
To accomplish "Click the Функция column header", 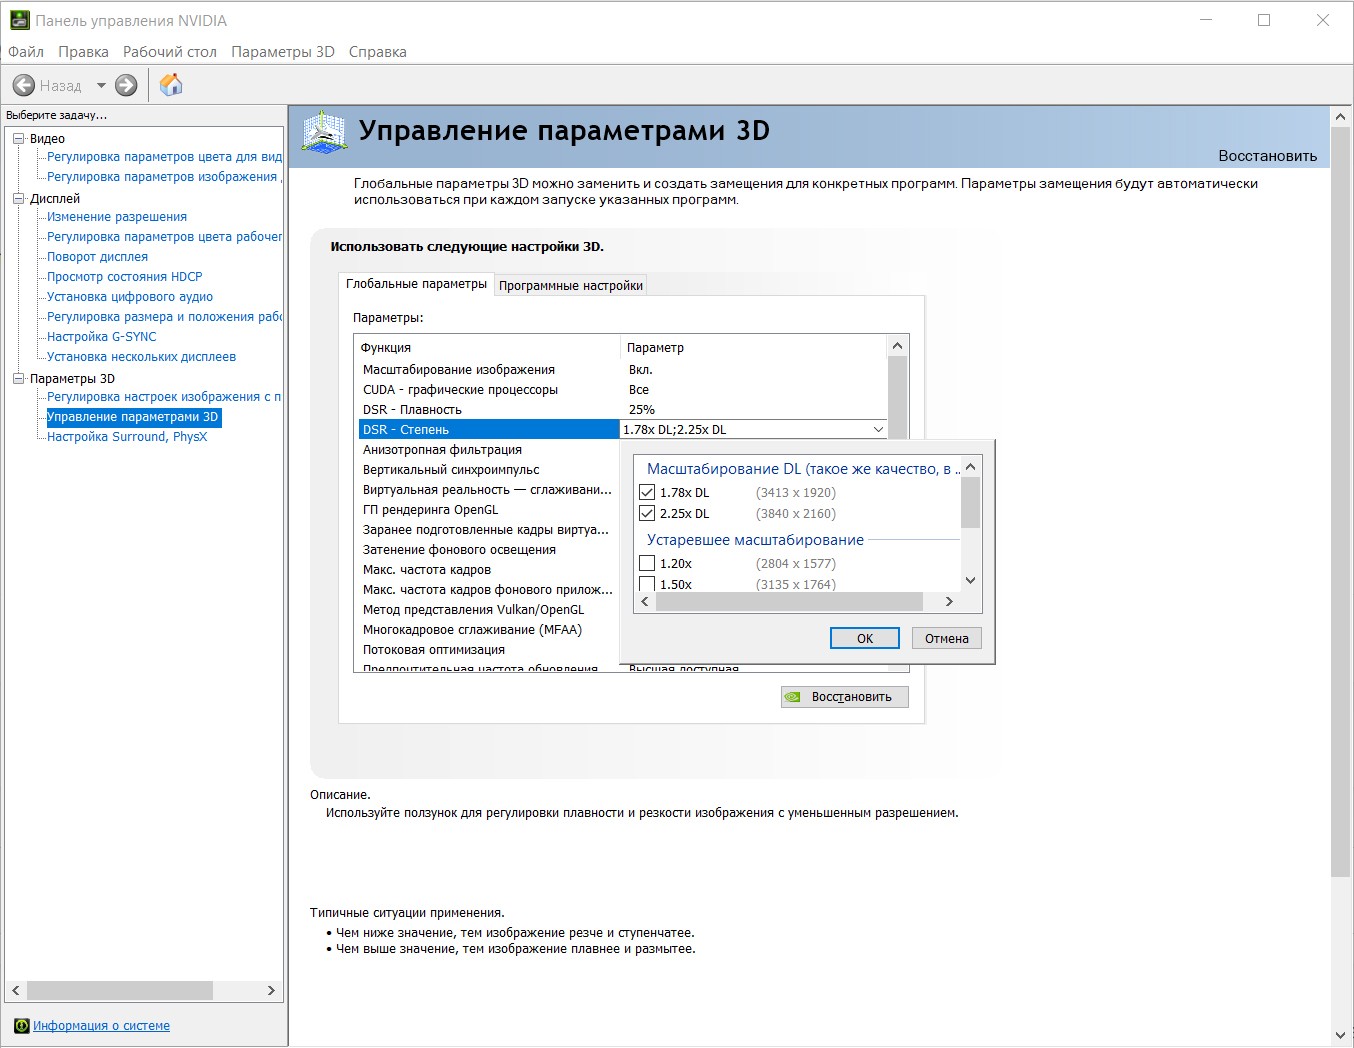I will 488,348.
